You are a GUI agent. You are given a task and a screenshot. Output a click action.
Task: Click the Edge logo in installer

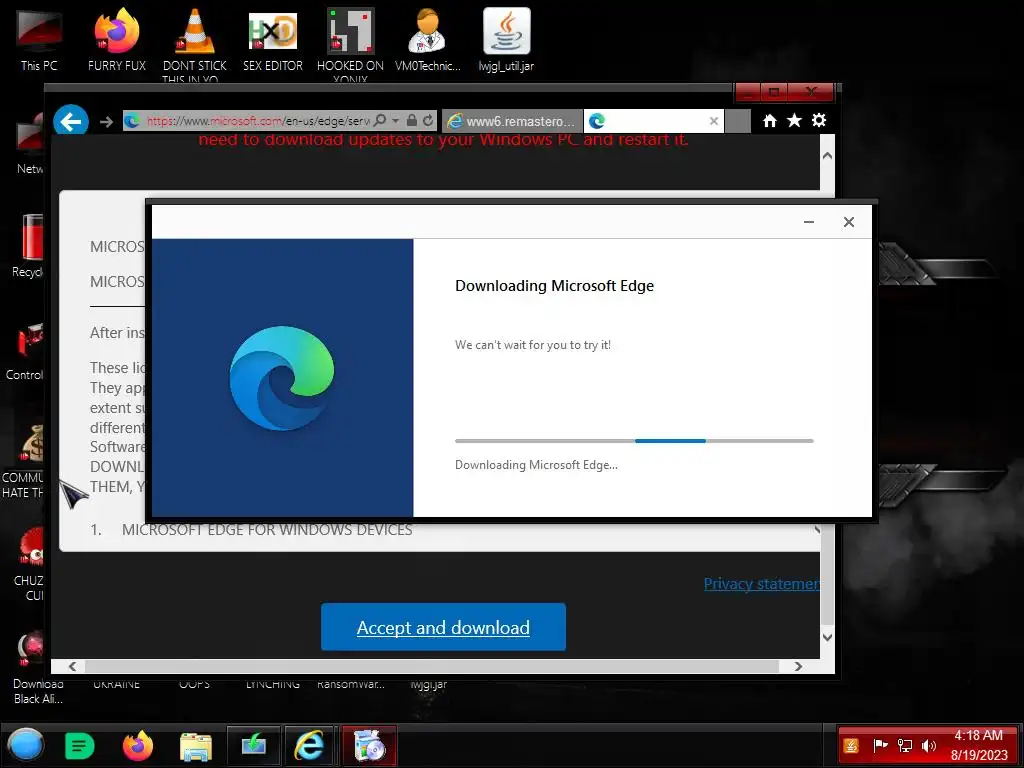coord(281,378)
